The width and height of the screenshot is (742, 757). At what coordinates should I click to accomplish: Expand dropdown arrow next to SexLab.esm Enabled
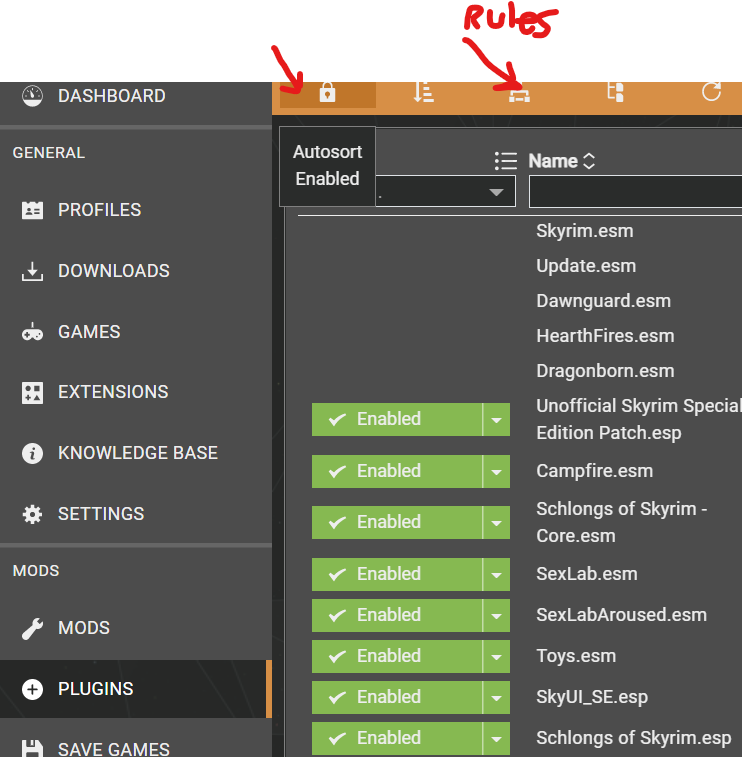point(496,575)
